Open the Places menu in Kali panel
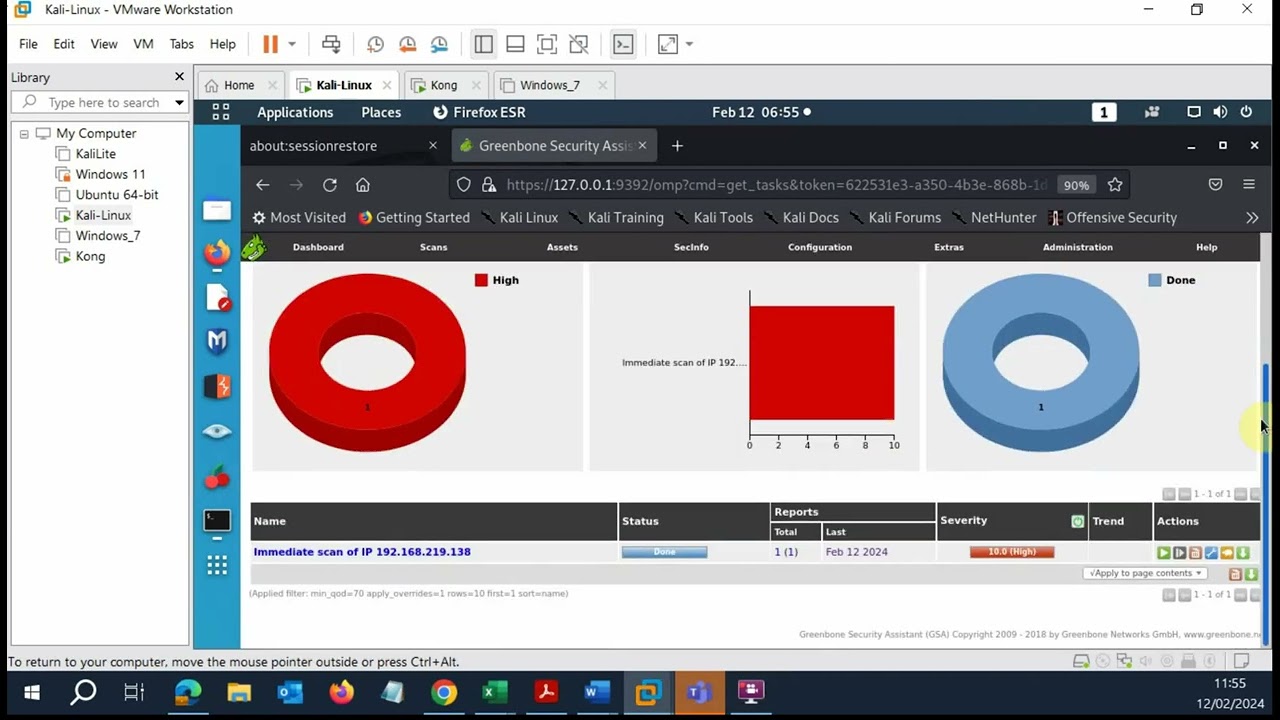This screenshot has width=1280, height=720. [381, 112]
